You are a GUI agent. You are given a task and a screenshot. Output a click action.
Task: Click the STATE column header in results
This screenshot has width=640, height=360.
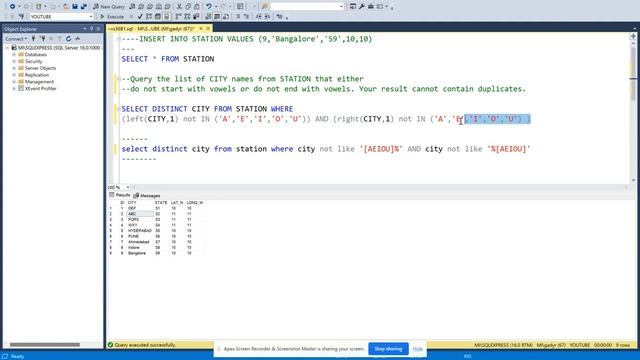[x=161, y=202]
